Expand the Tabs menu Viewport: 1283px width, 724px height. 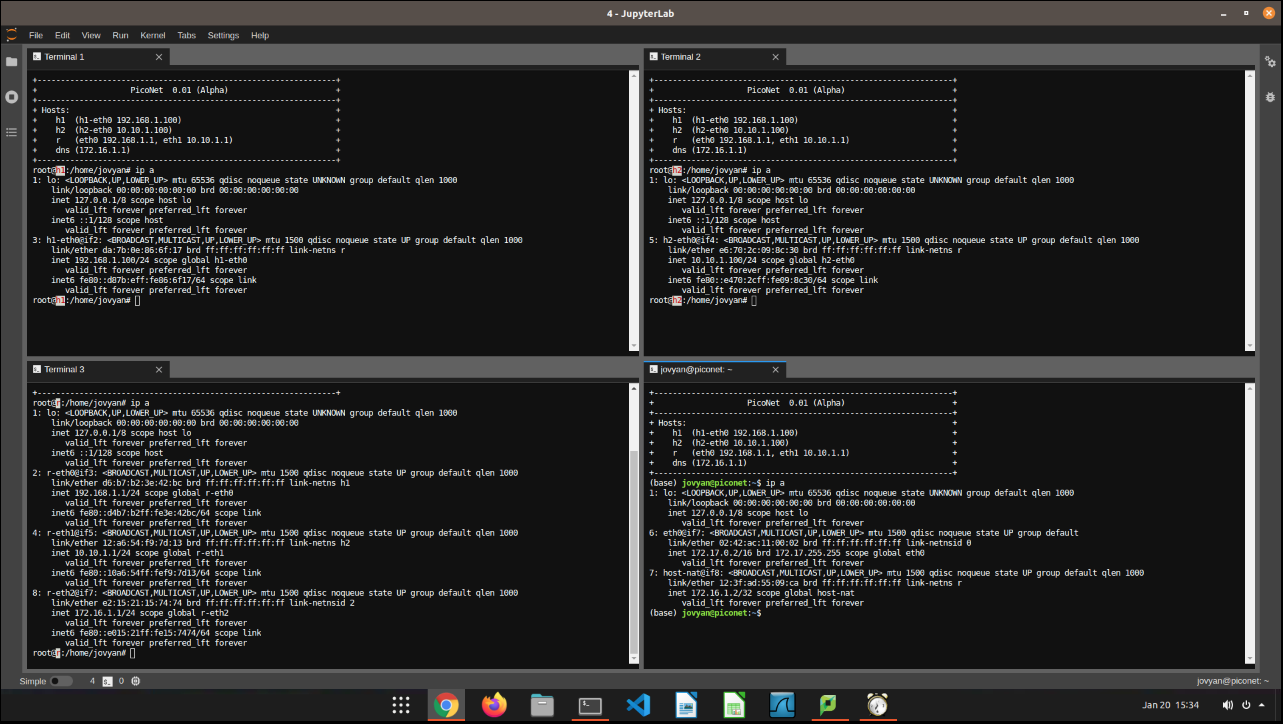[x=188, y=35]
